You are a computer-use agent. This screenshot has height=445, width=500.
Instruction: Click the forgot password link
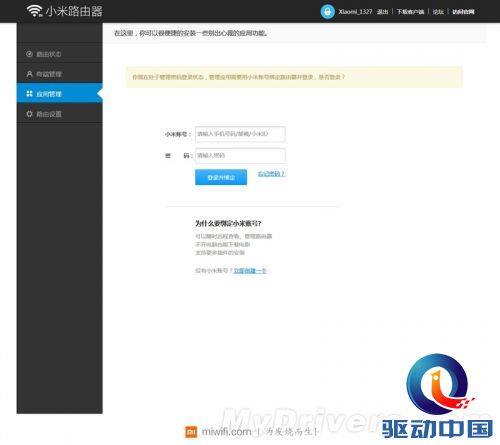(x=271, y=174)
